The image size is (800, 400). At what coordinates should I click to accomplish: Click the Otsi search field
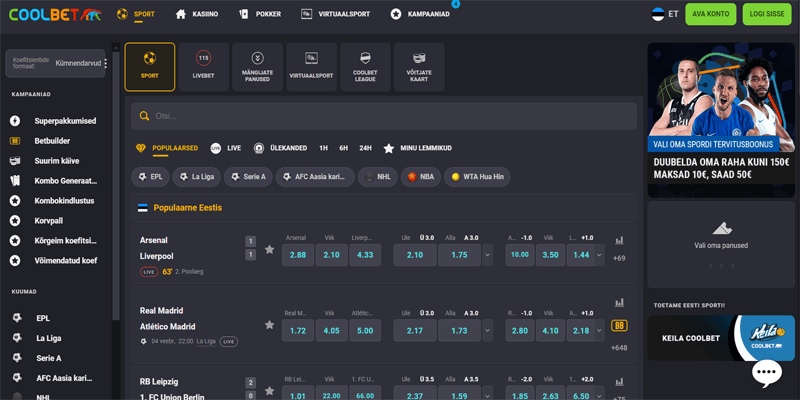click(x=384, y=116)
